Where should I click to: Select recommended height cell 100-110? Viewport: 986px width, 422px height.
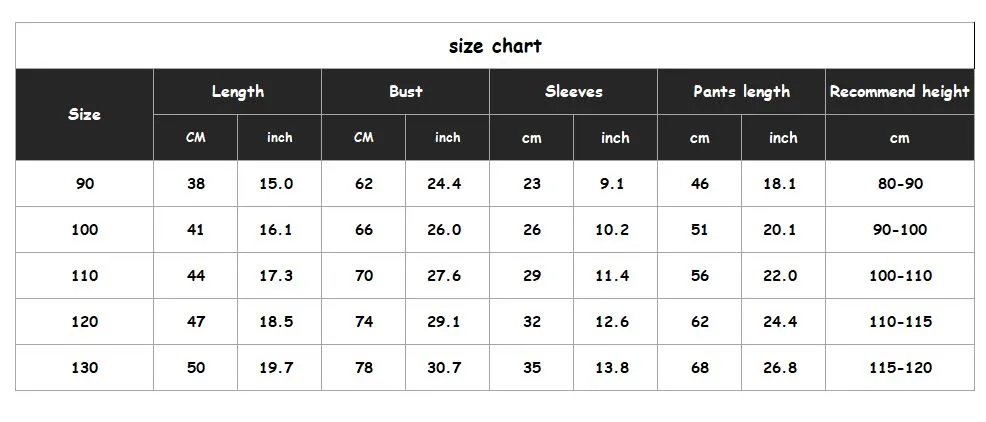[x=899, y=276]
